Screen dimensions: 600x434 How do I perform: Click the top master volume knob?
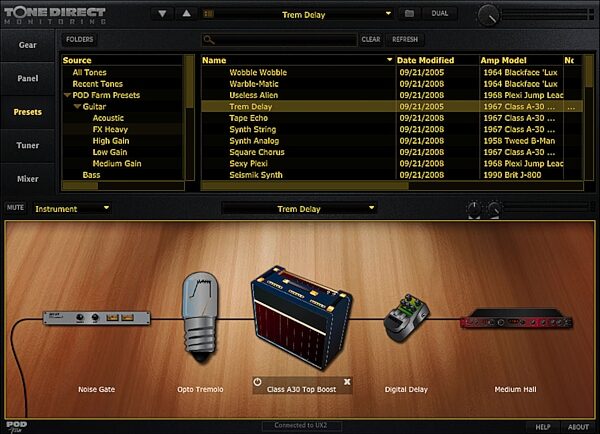pos(489,15)
